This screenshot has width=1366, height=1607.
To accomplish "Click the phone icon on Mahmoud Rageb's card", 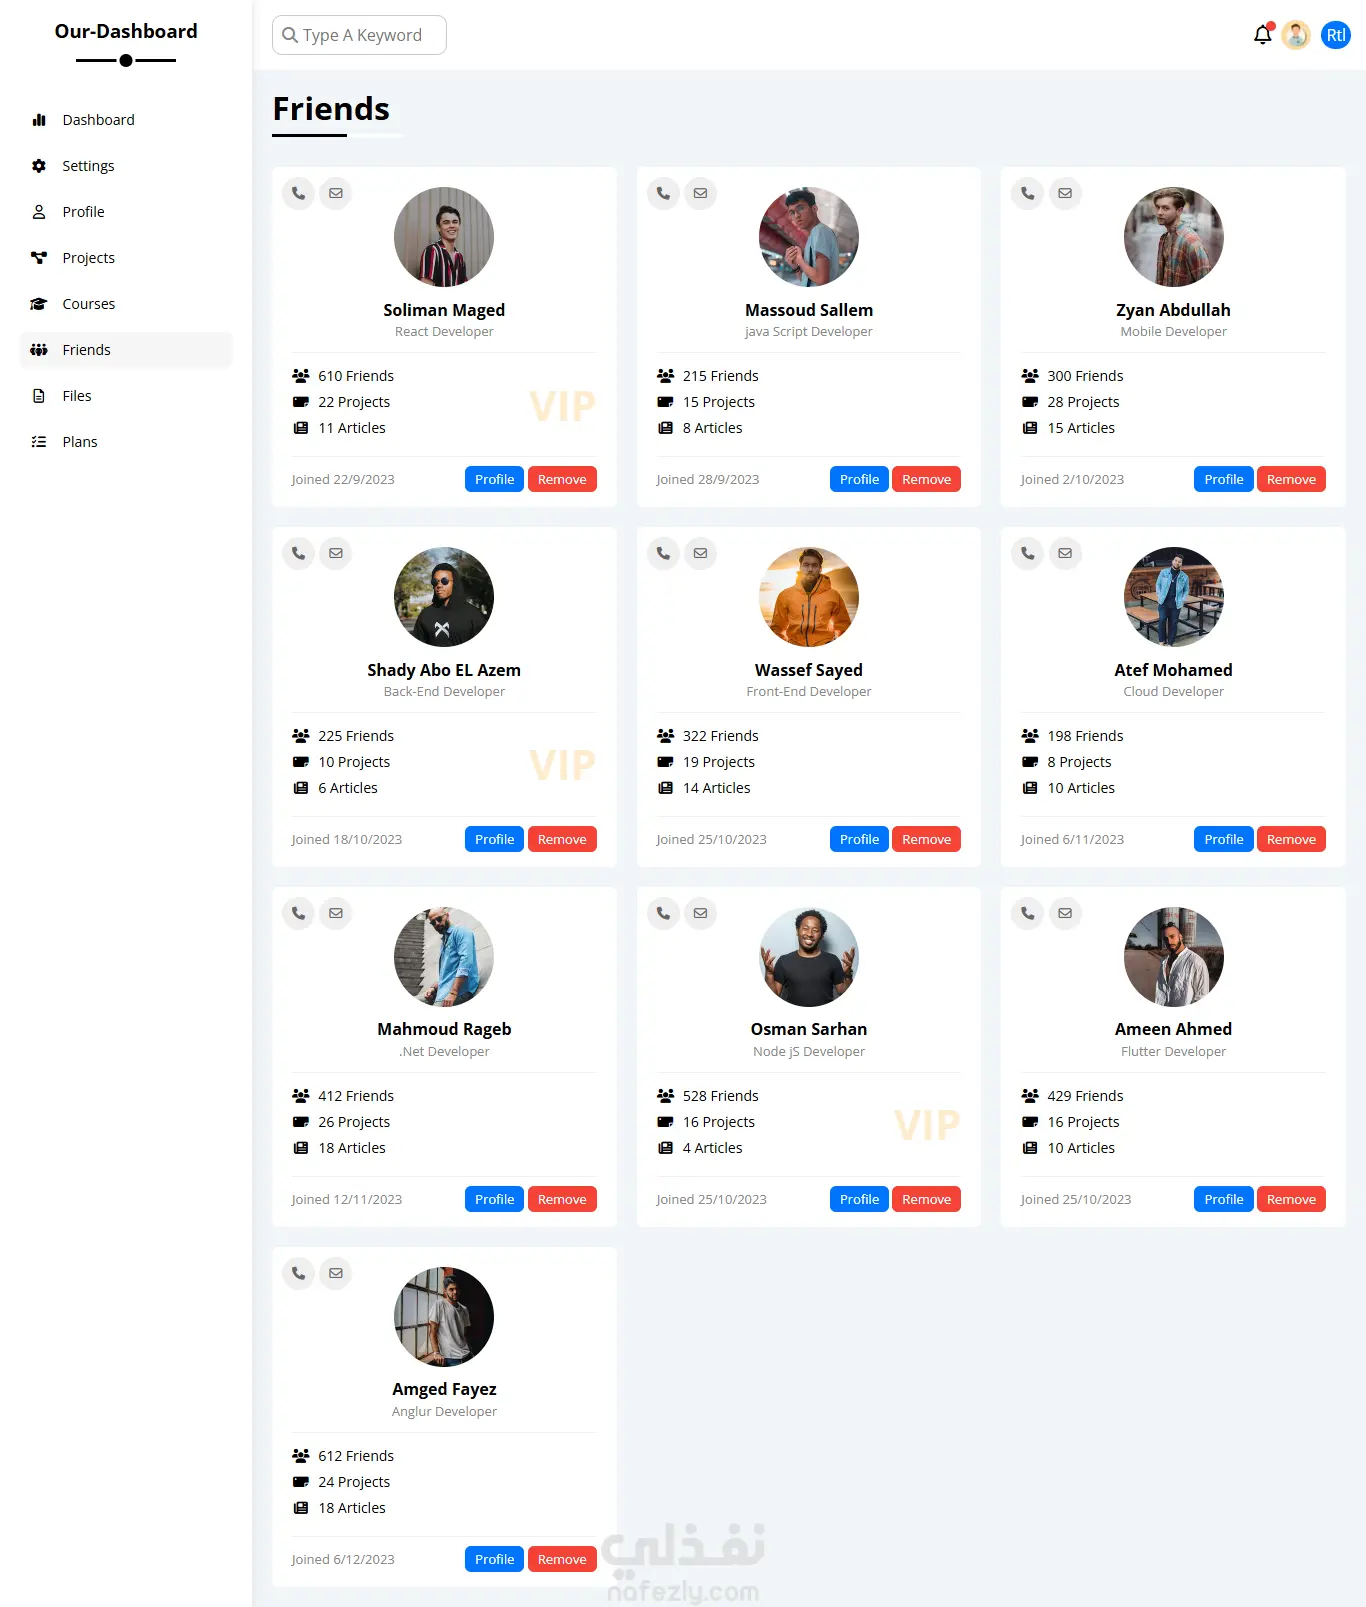I will [299, 913].
